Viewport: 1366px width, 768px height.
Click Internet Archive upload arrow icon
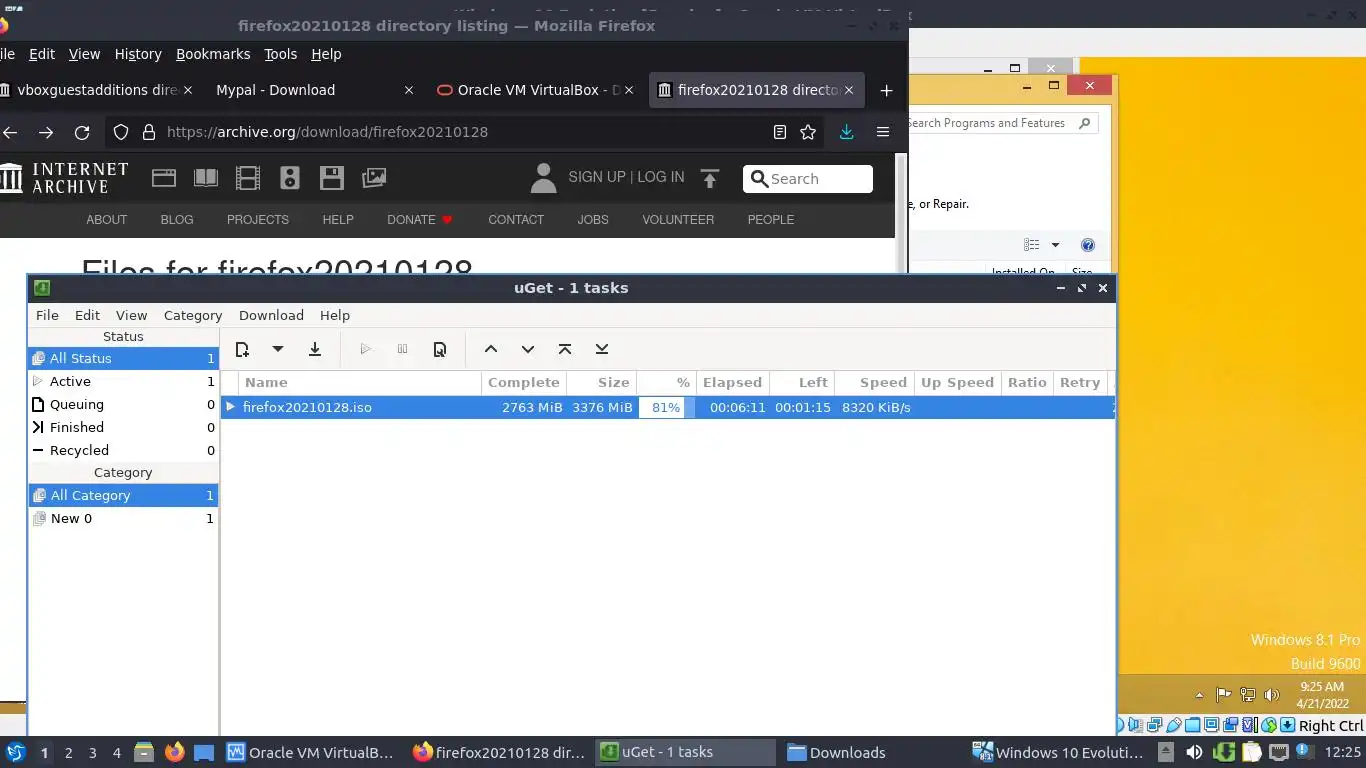[710, 178]
